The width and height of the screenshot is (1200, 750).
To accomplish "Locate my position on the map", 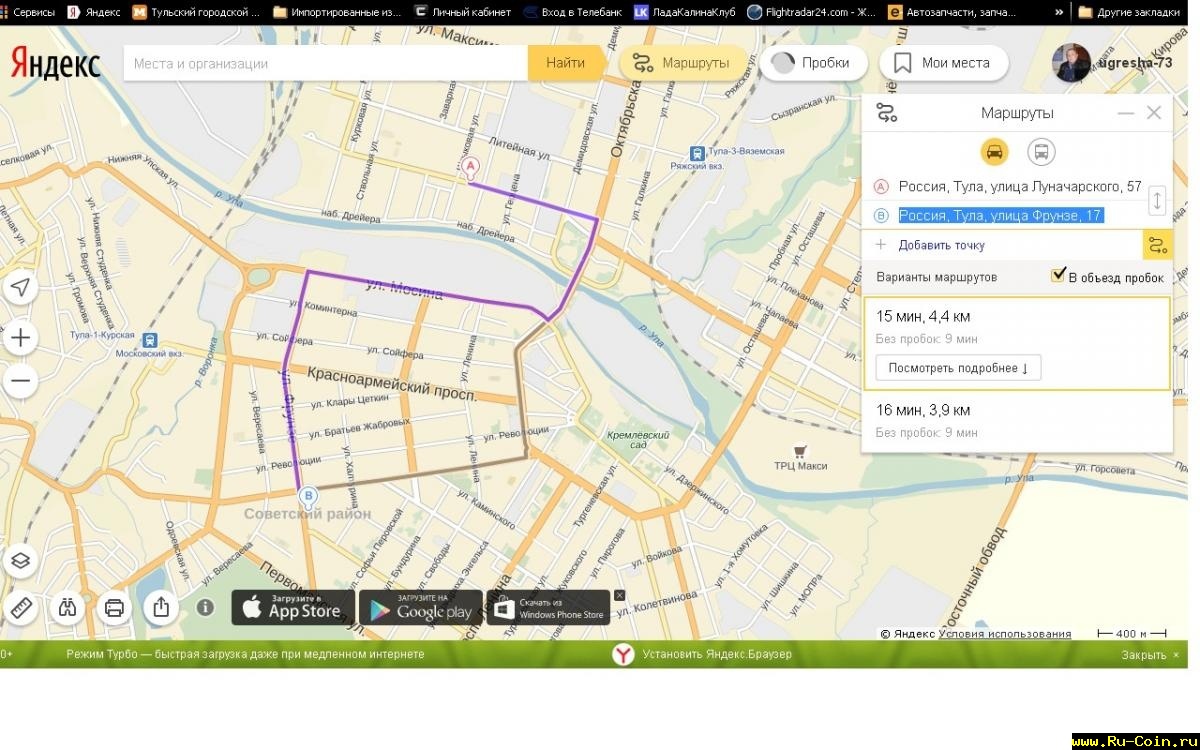I will coord(20,288).
